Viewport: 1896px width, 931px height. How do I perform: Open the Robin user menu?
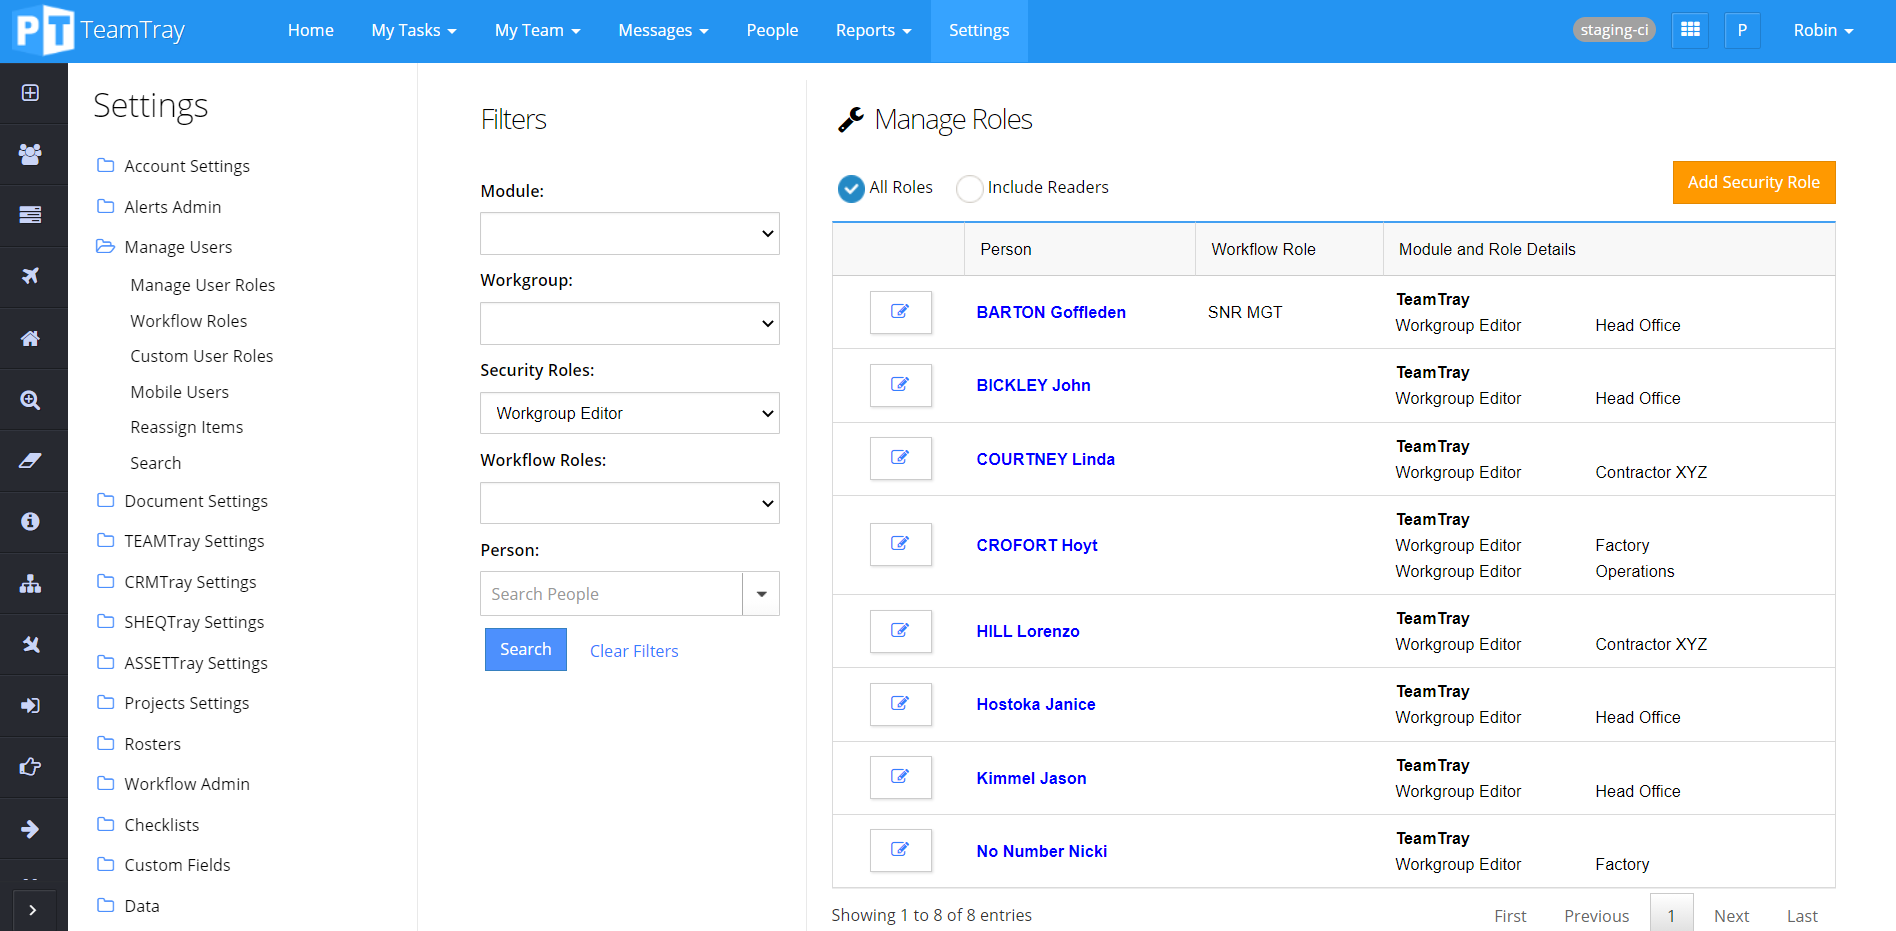coord(1823,31)
